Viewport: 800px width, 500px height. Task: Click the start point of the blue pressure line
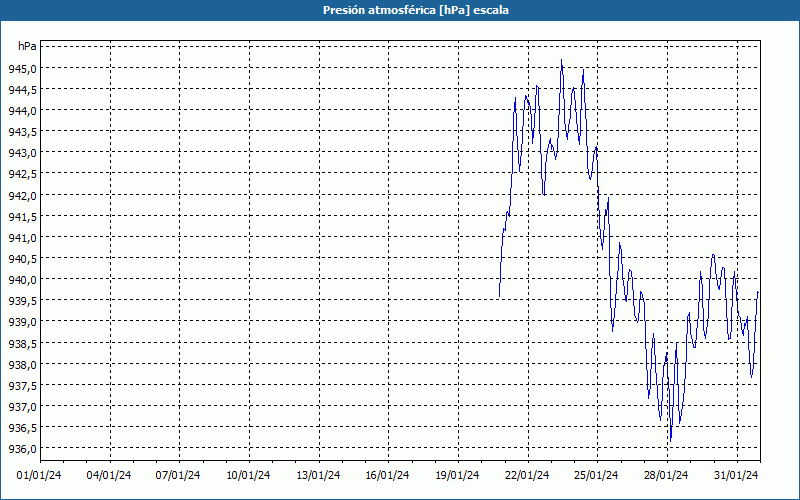499,297
